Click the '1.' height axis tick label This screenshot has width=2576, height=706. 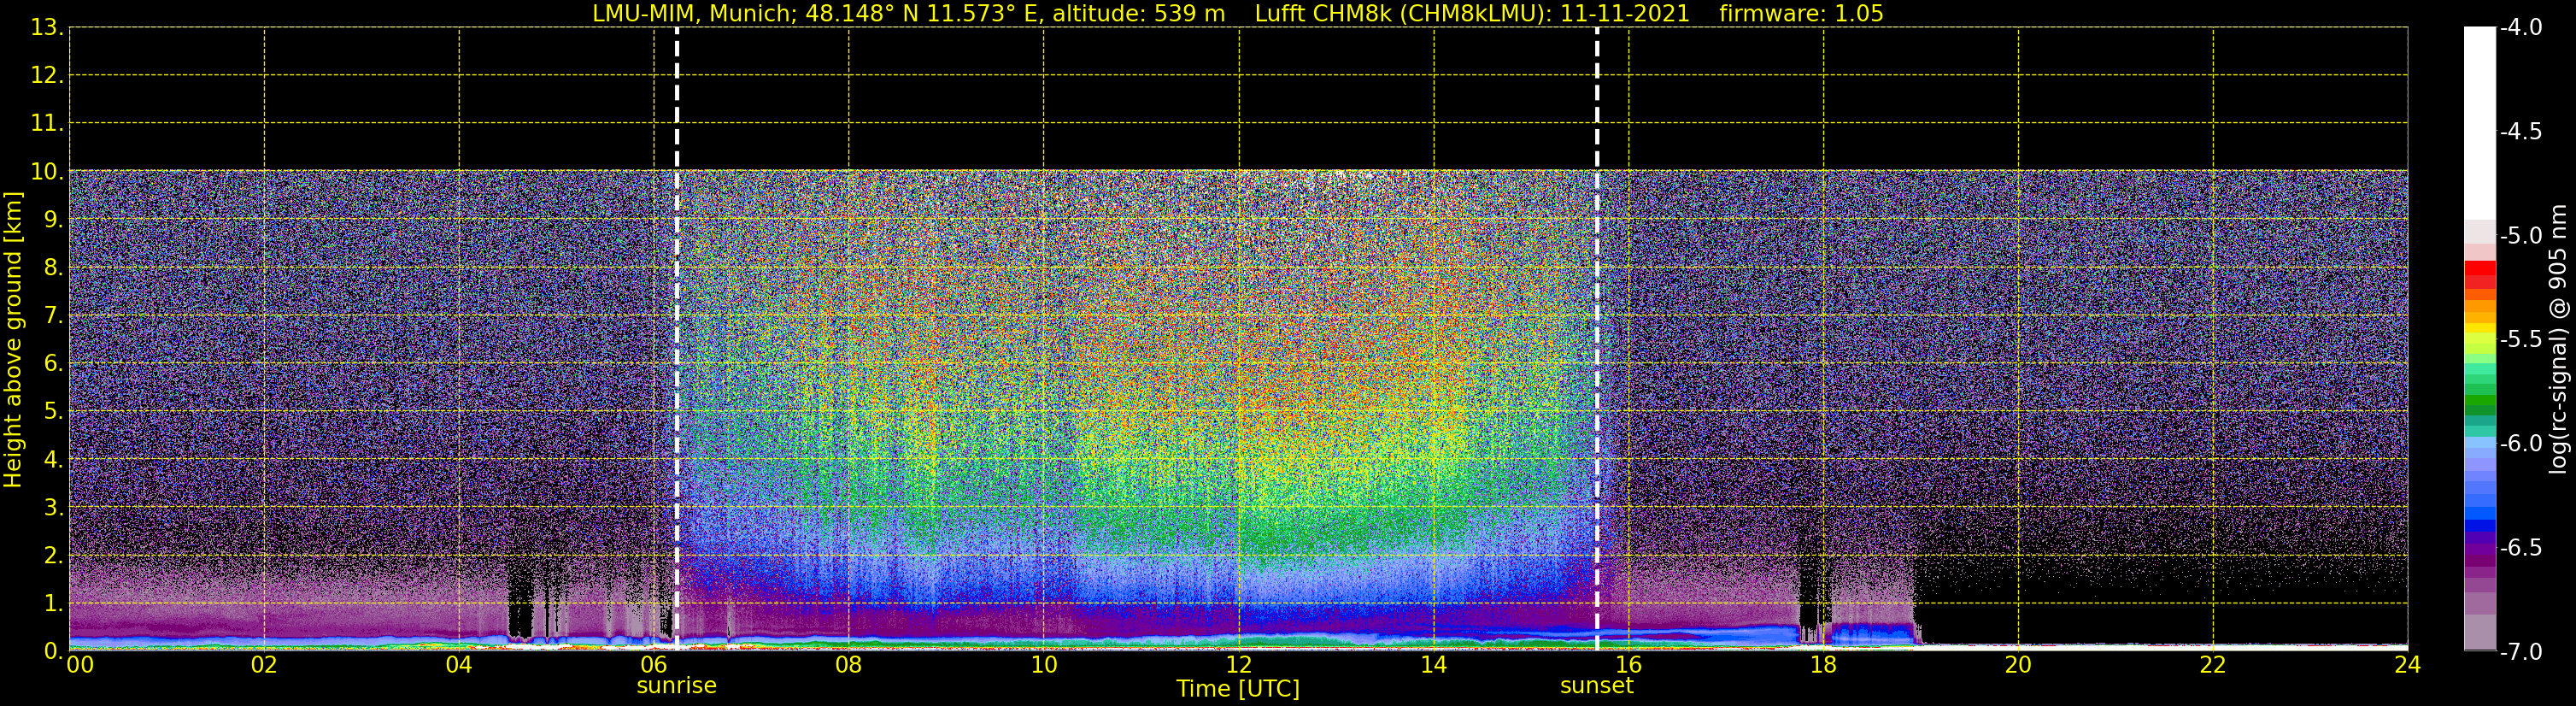click(54, 604)
